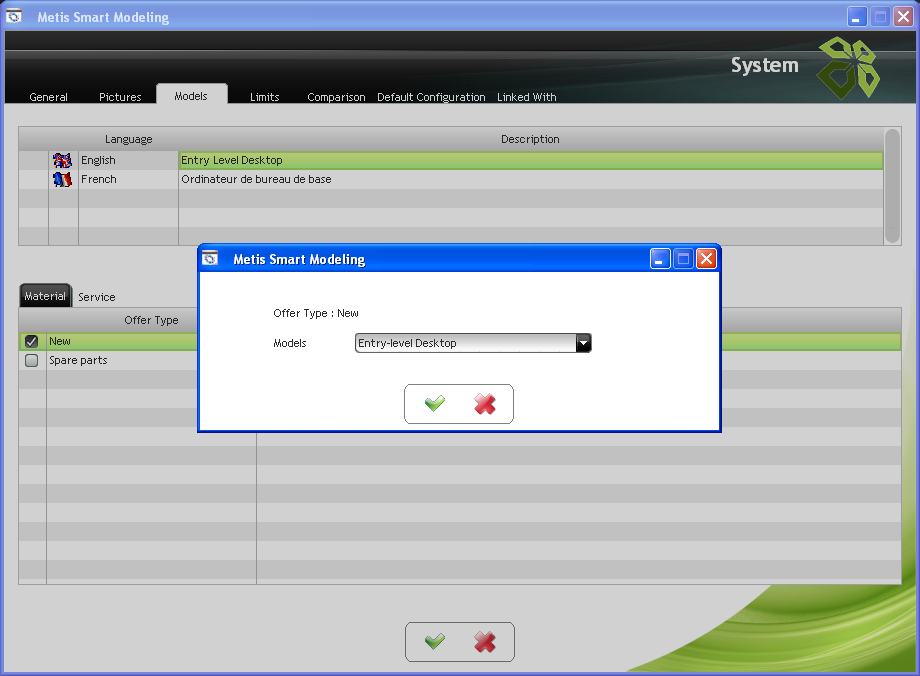Open the Models dropdown arrow
The image size is (920, 676).
[583, 343]
